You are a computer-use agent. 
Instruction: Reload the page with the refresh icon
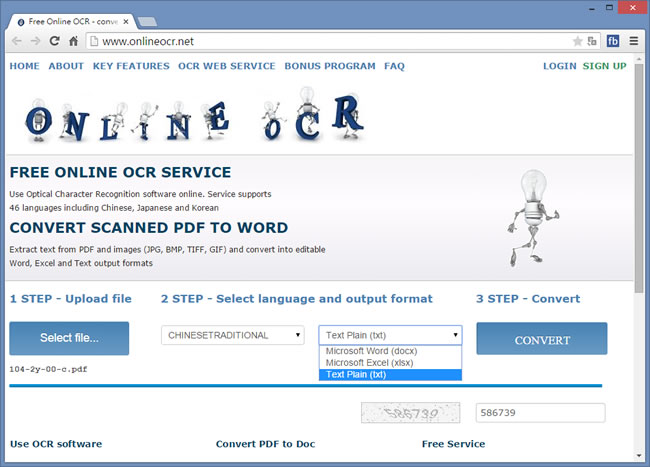54,41
